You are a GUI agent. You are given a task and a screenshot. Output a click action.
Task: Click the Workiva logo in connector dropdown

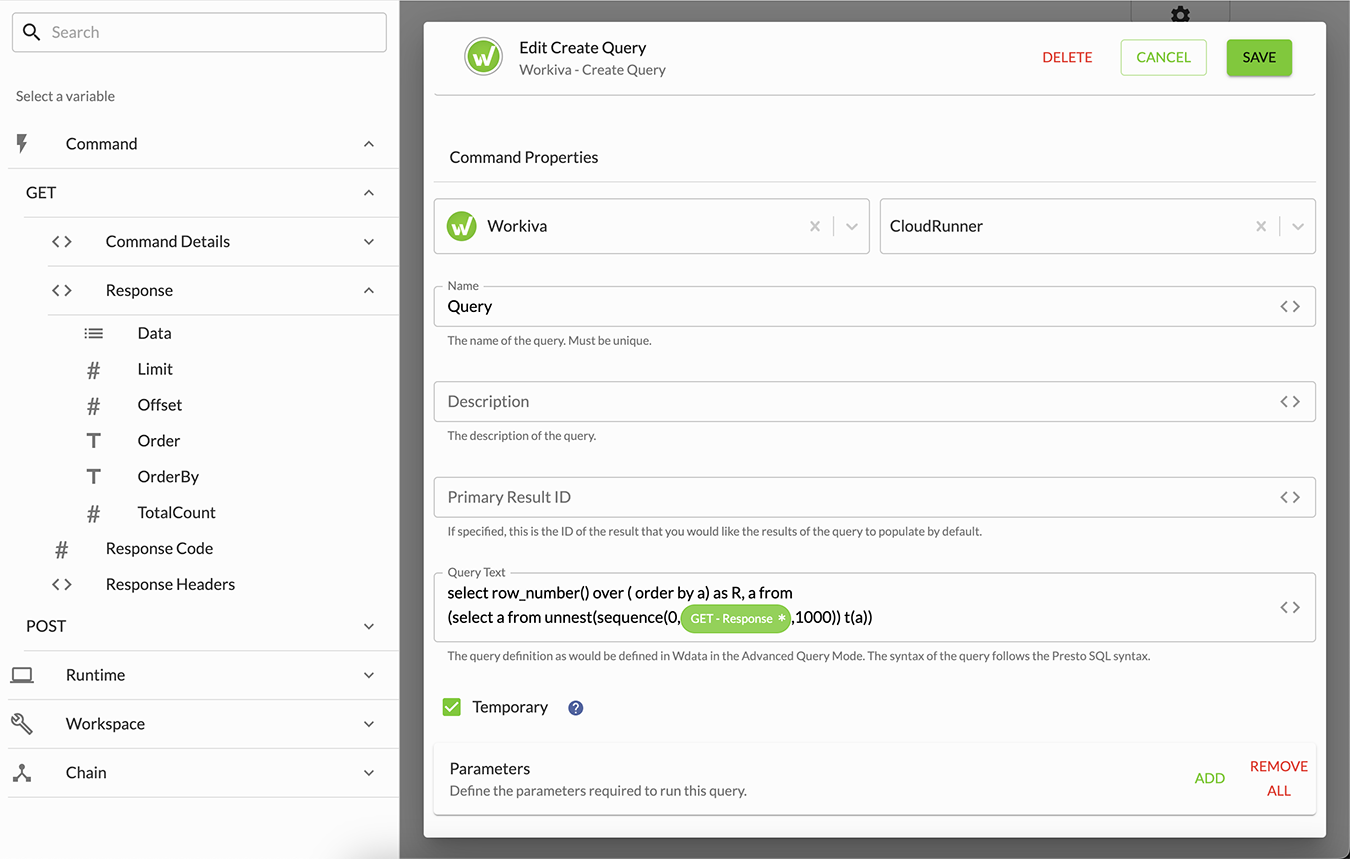461,227
